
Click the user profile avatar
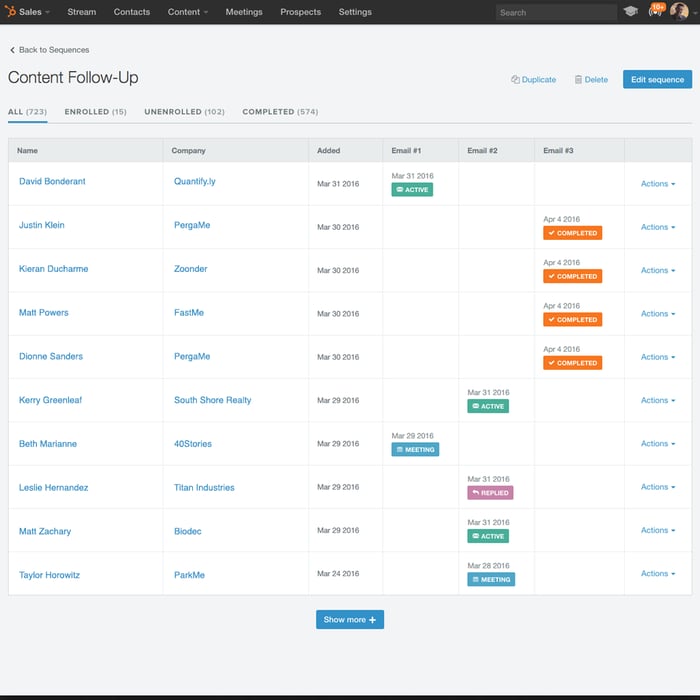(x=679, y=12)
